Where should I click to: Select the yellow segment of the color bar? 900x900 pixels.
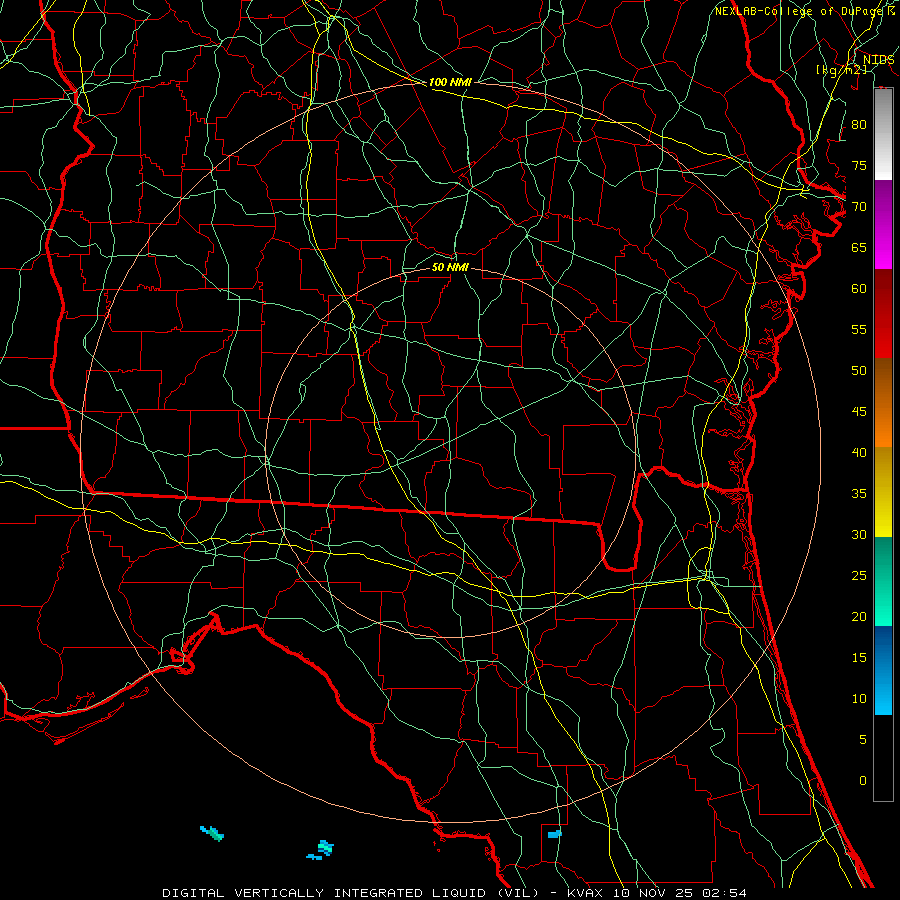click(x=883, y=492)
